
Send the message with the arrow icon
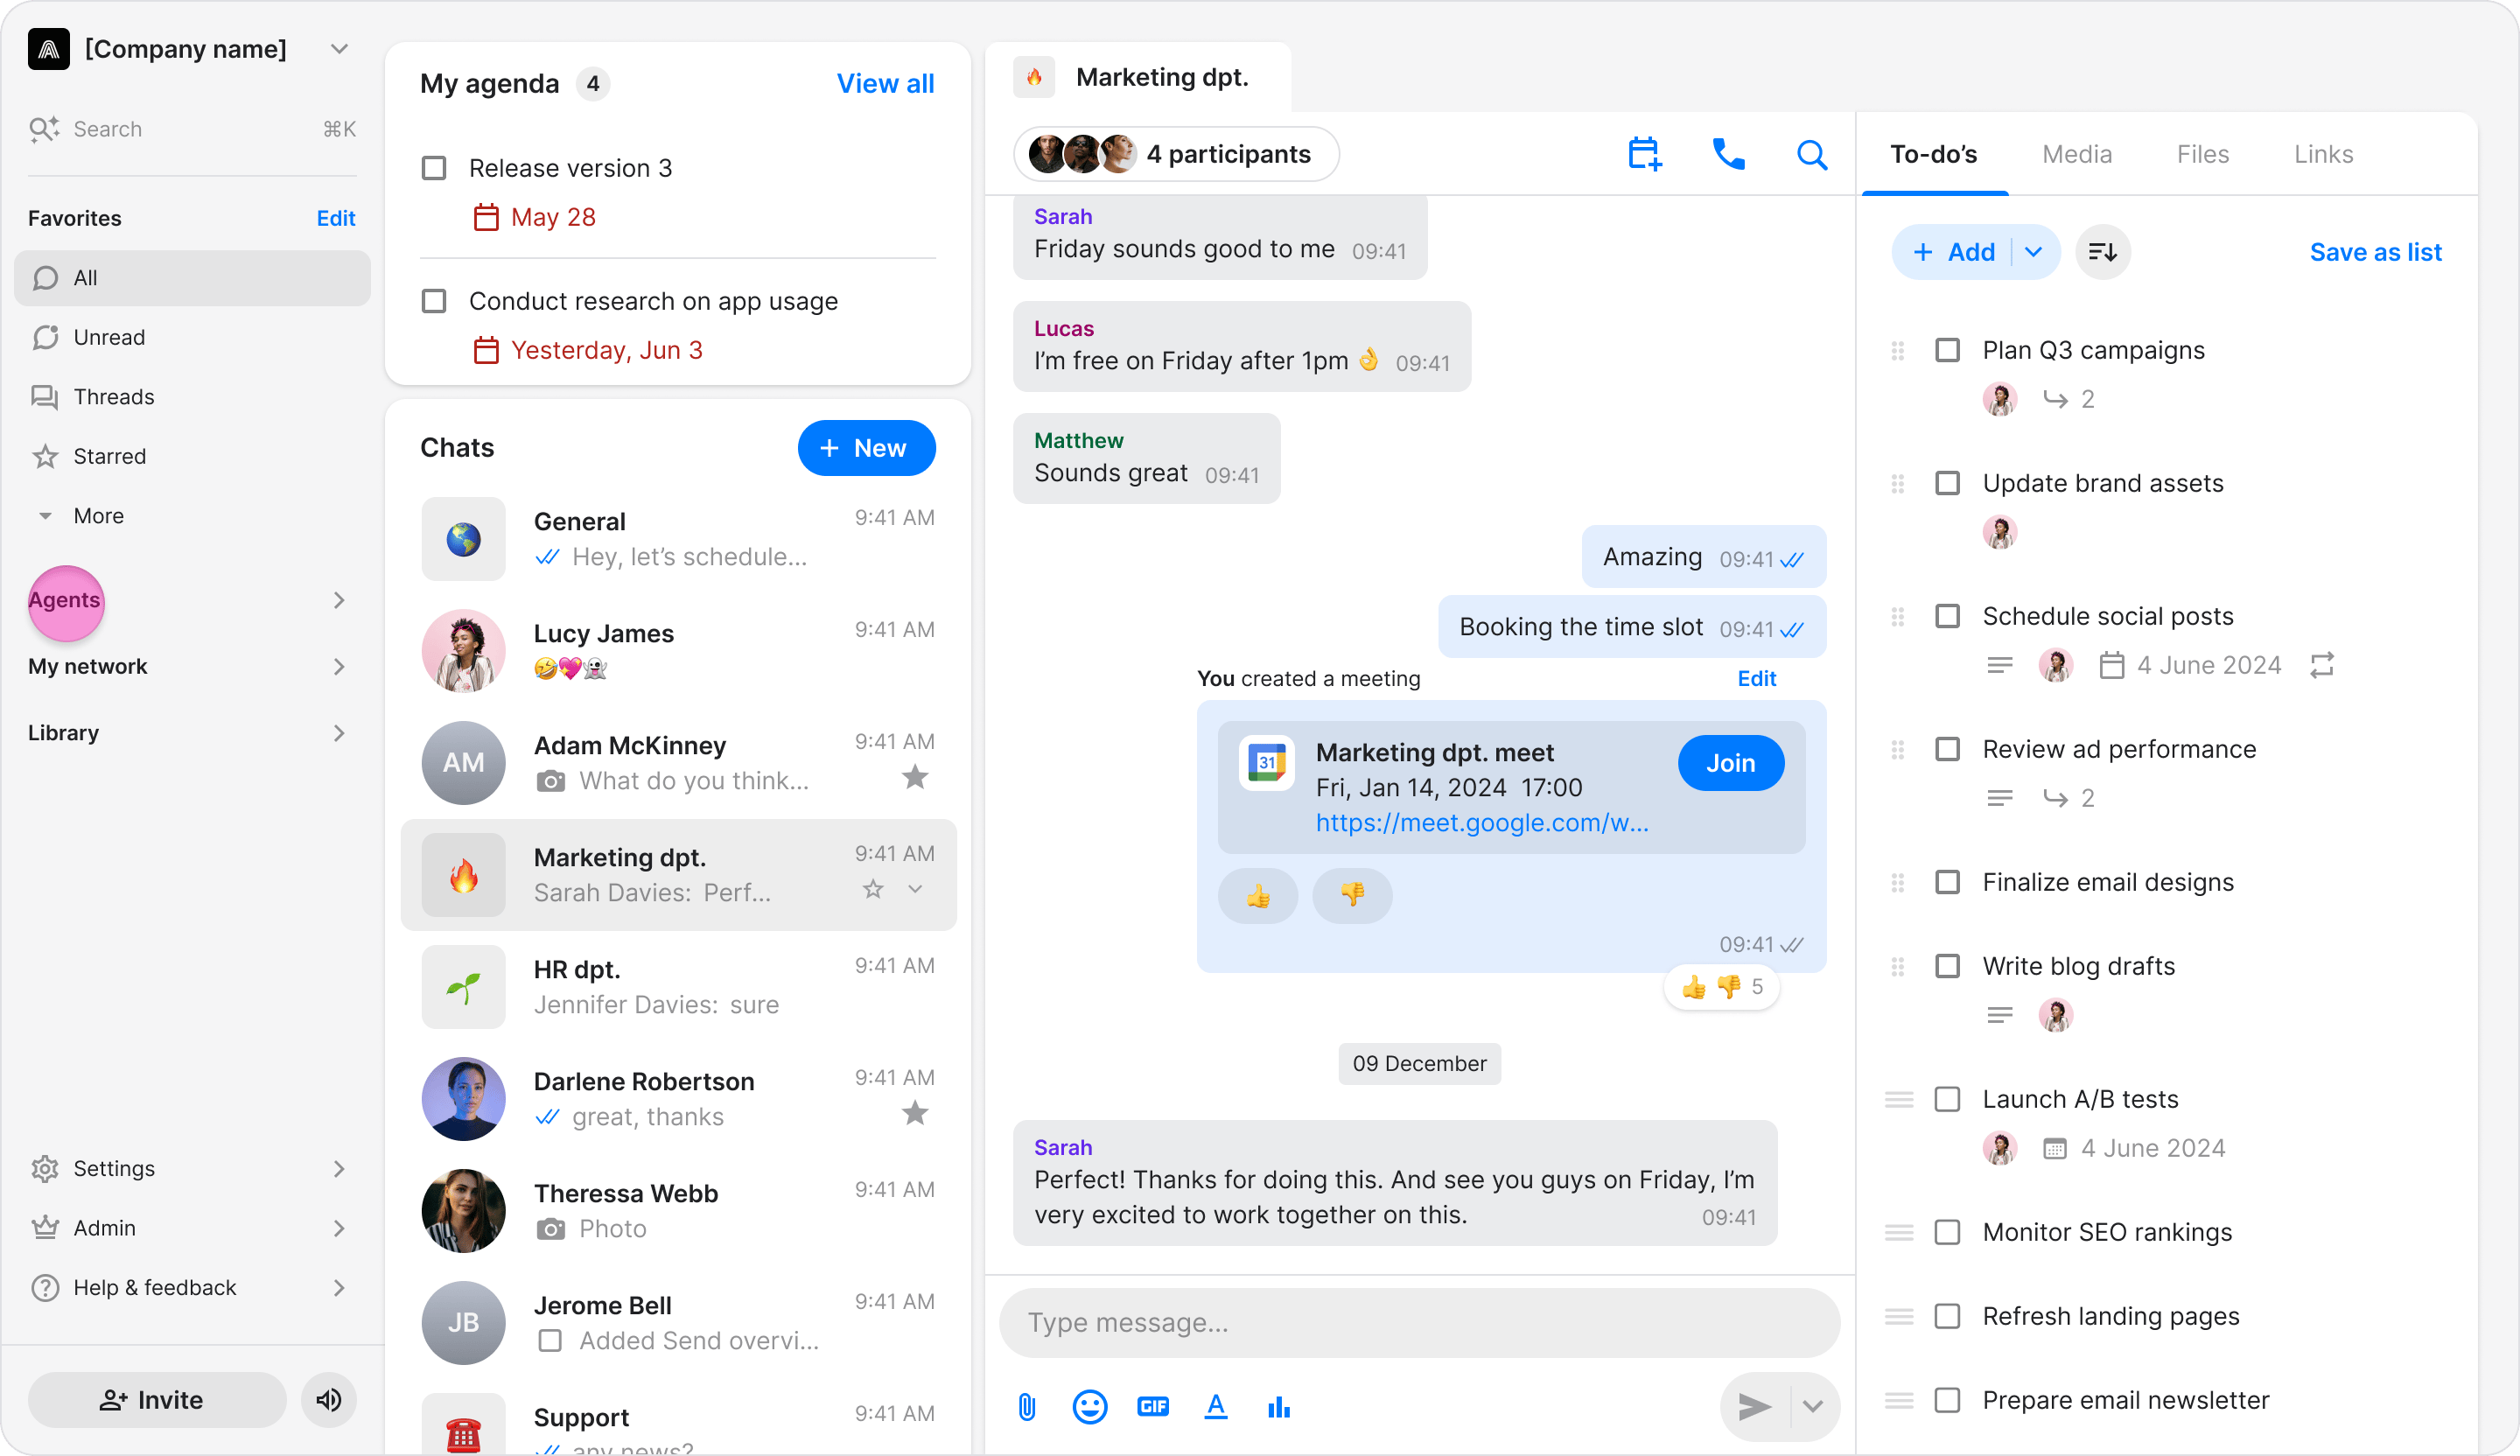click(1754, 1407)
